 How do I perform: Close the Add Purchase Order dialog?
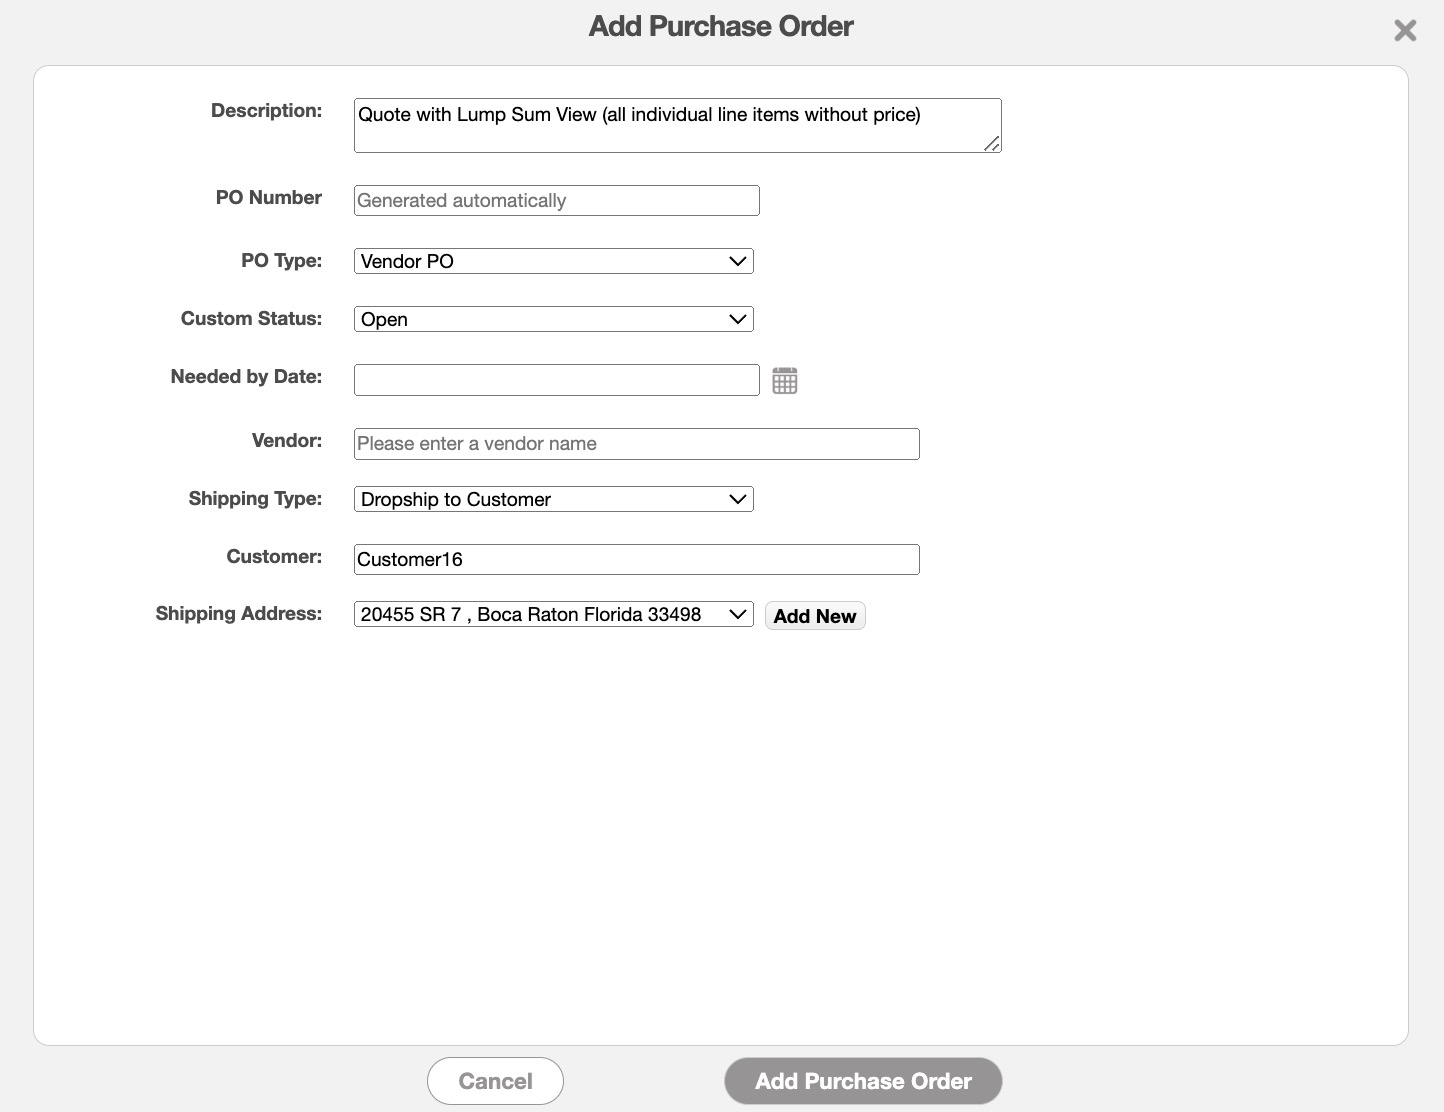click(x=1405, y=31)
